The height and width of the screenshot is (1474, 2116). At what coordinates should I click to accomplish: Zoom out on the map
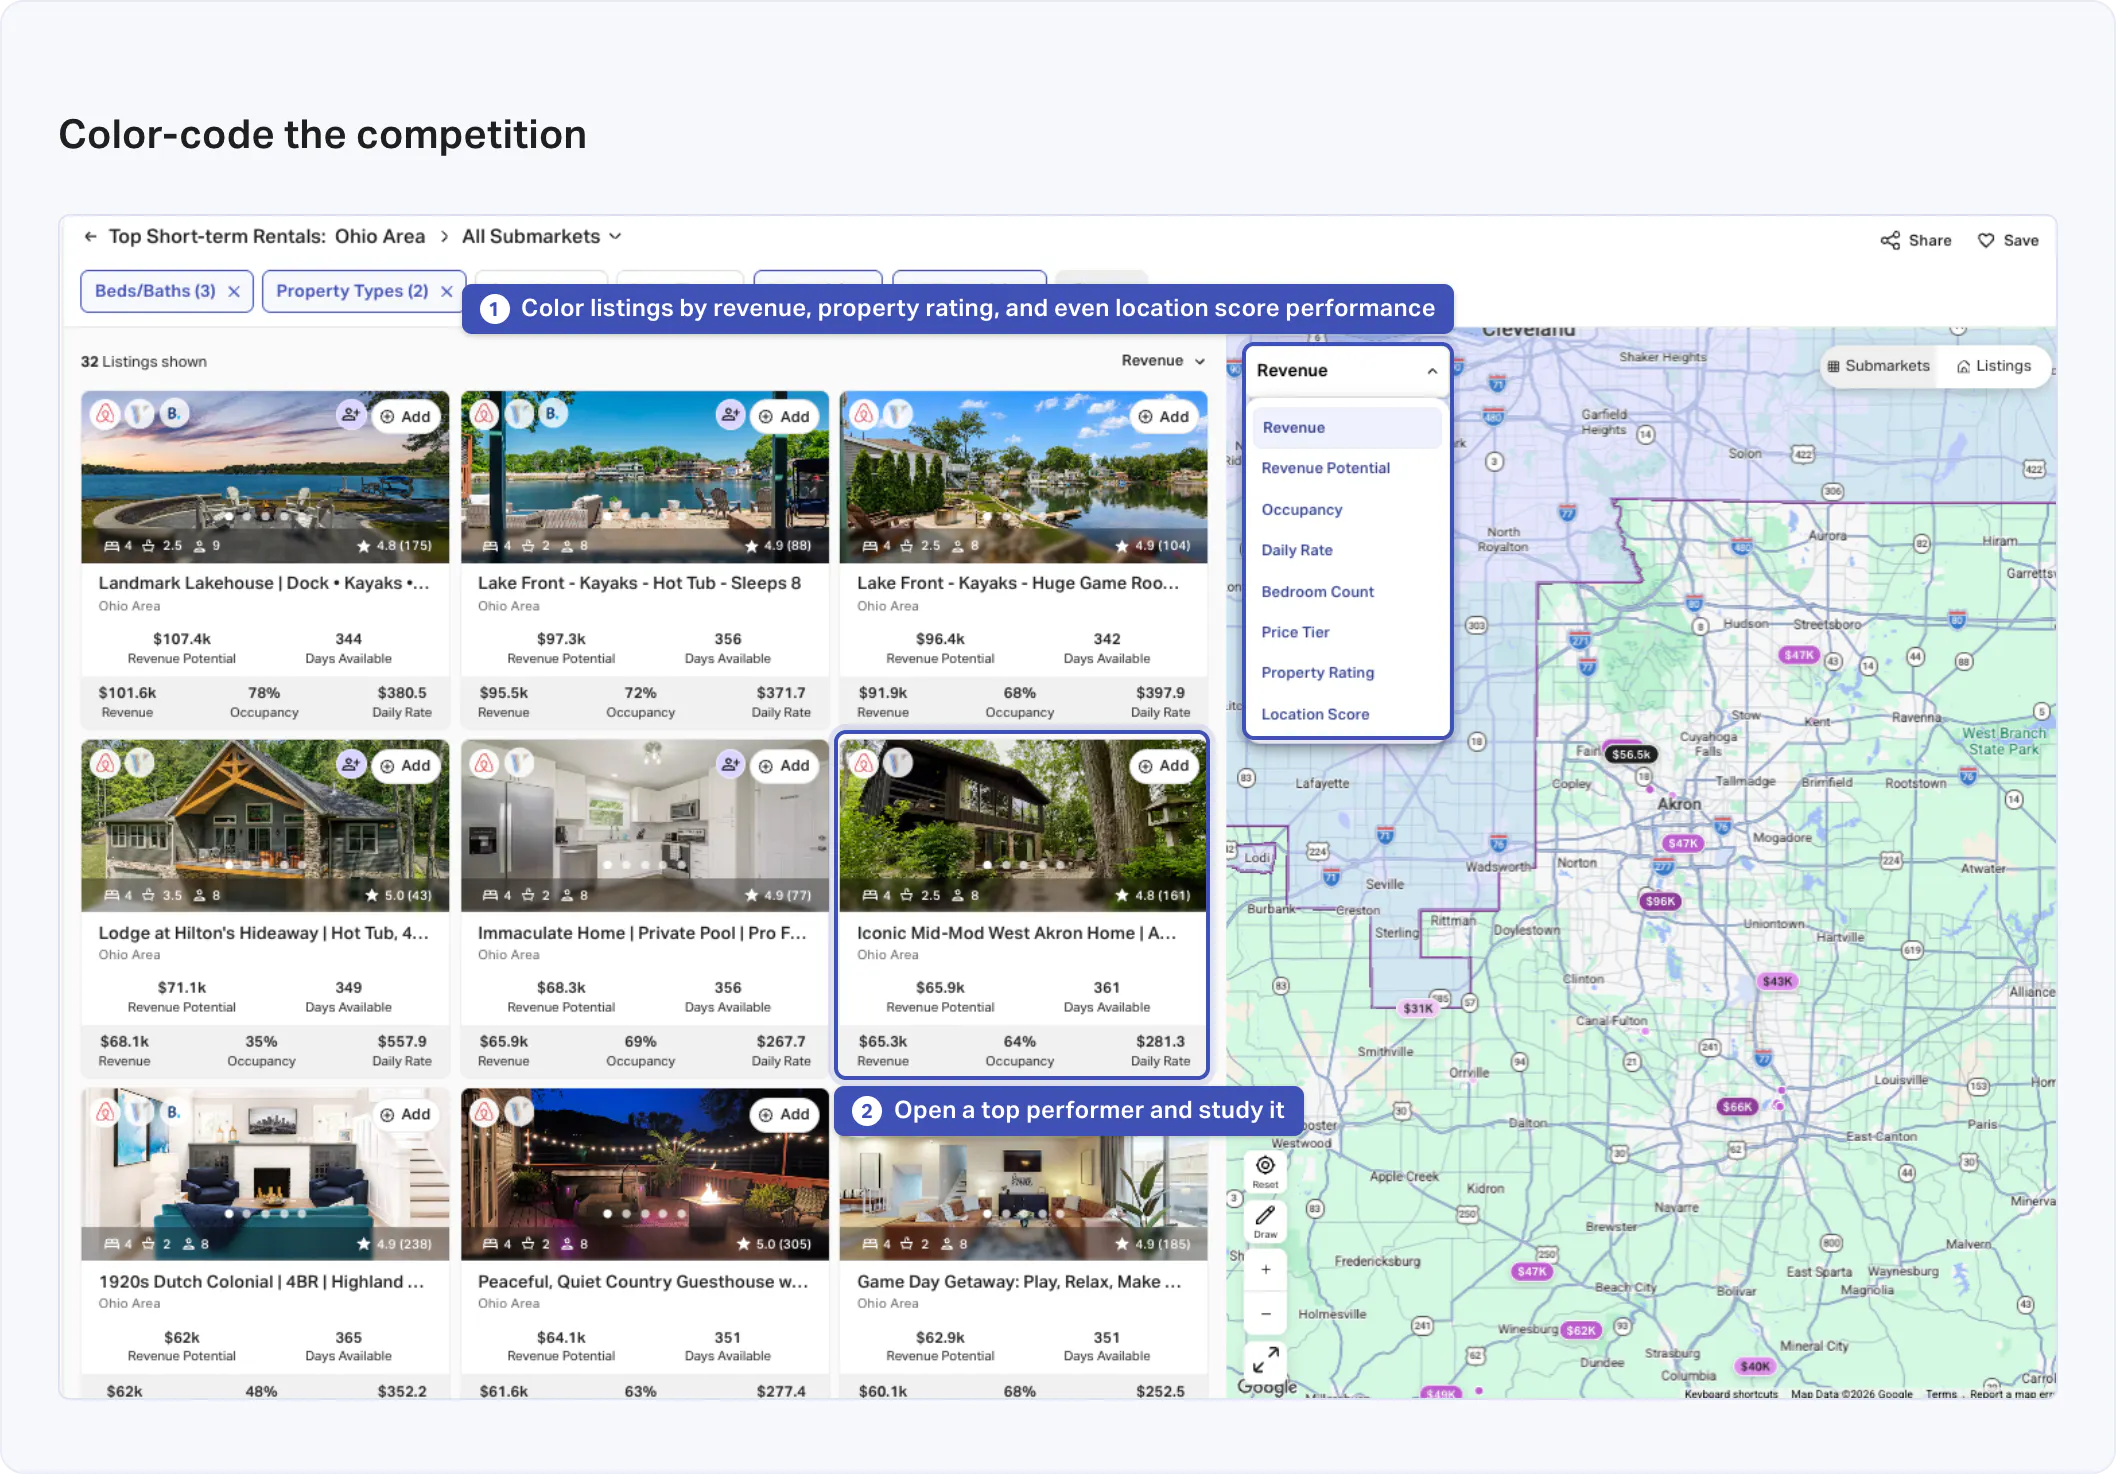click(x=1265, y=1314)
